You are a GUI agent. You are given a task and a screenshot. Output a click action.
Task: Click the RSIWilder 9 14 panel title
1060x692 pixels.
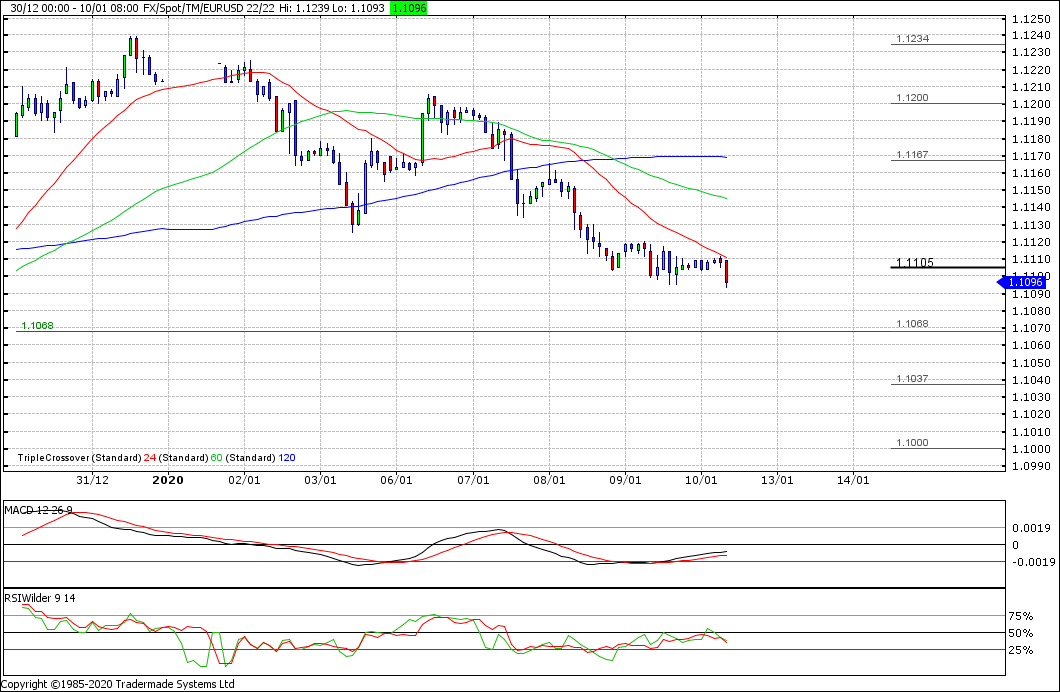coord(40,598)
